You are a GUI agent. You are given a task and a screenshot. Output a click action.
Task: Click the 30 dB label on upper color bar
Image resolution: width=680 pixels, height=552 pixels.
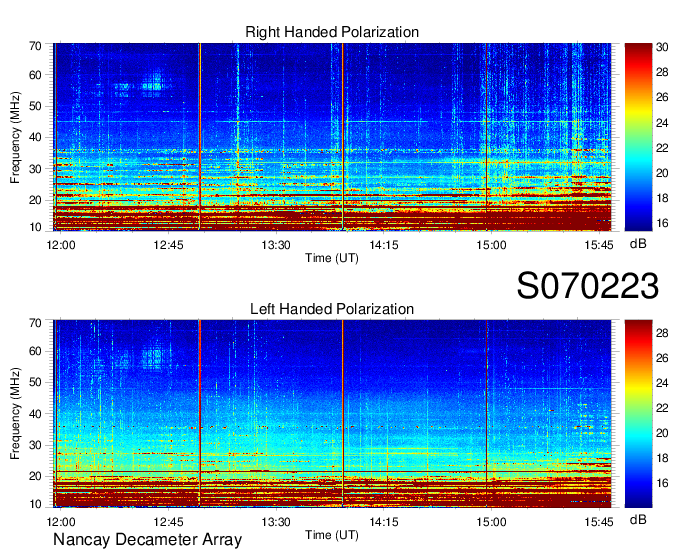tap(662, 47)
